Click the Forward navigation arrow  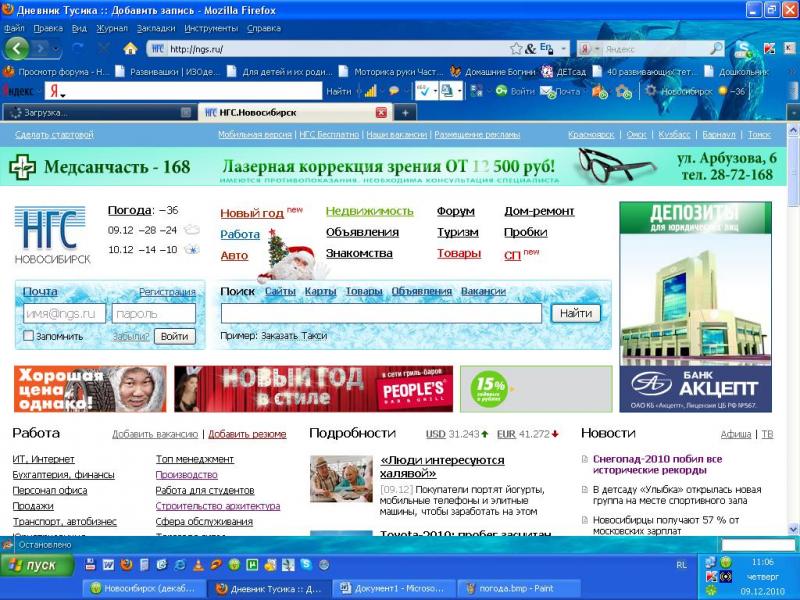point(39,49)
